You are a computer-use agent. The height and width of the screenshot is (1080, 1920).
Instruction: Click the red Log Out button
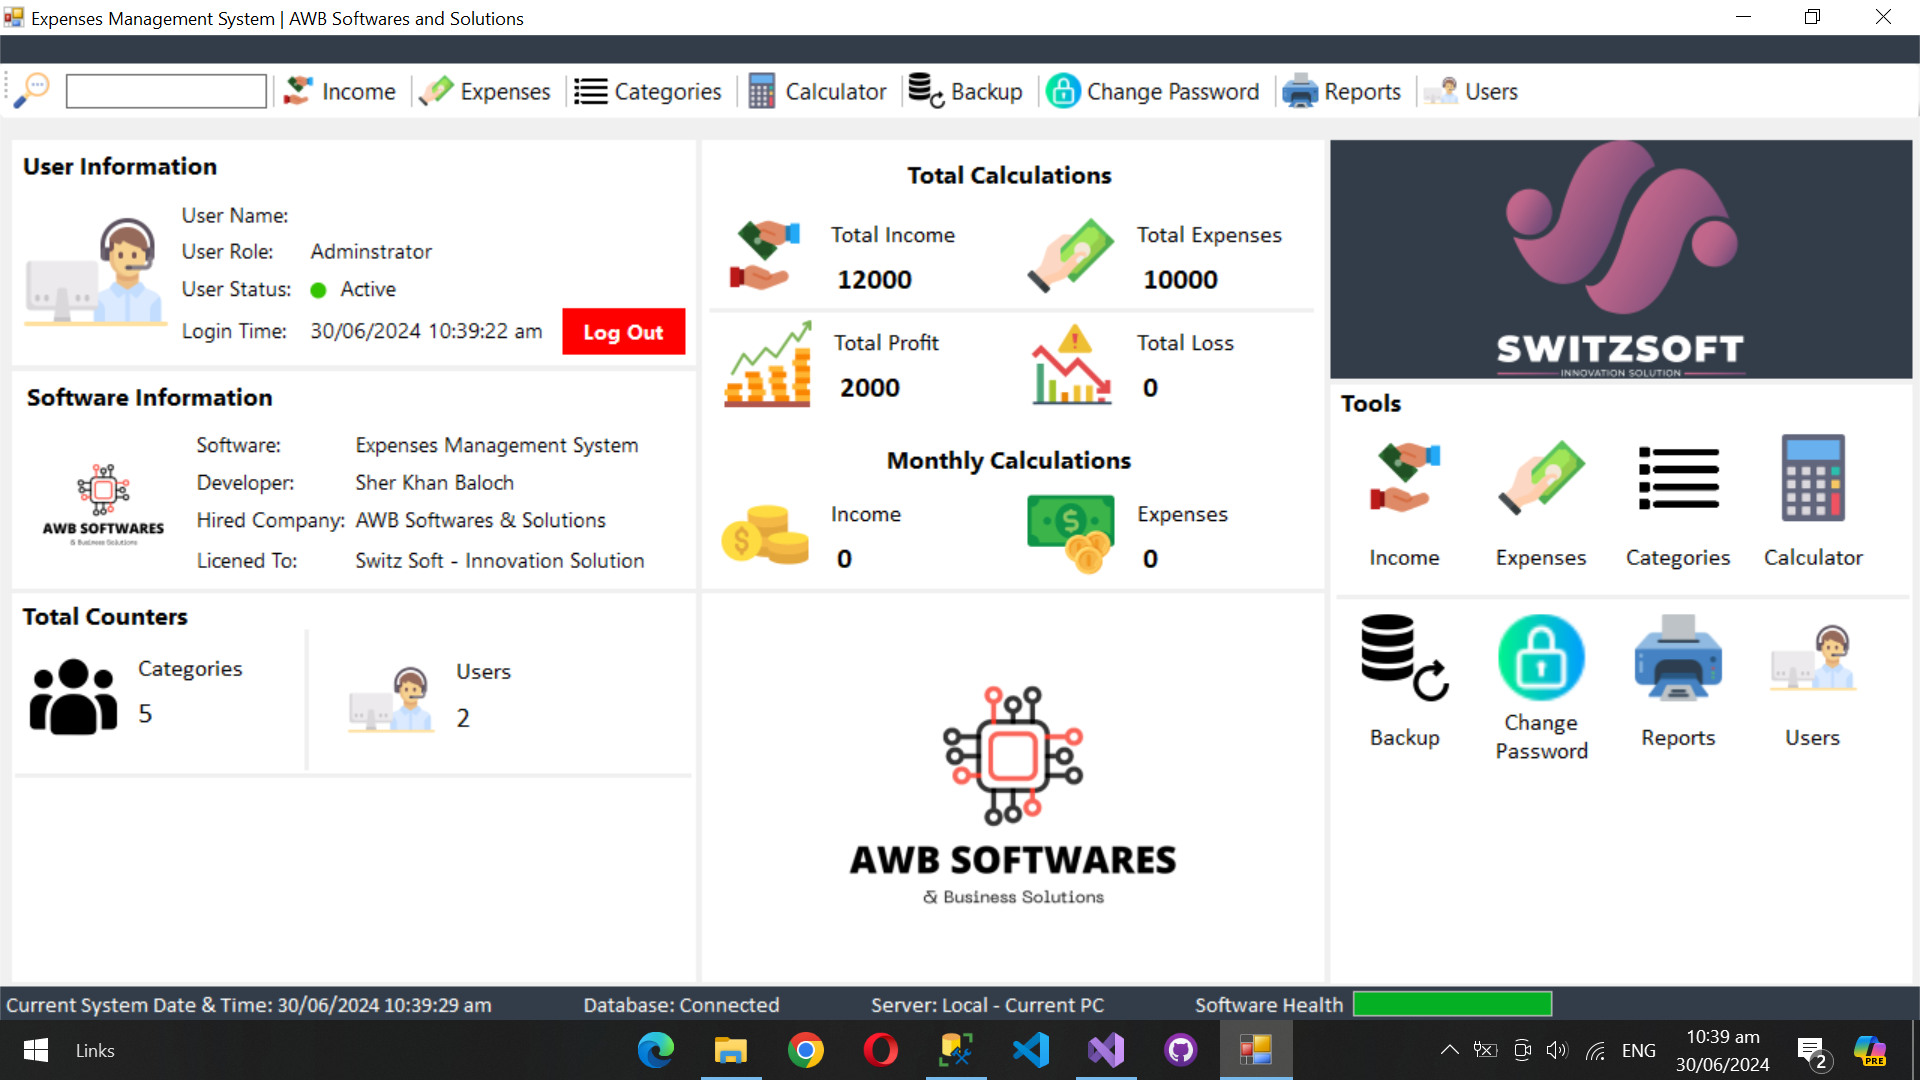point(624,332)
